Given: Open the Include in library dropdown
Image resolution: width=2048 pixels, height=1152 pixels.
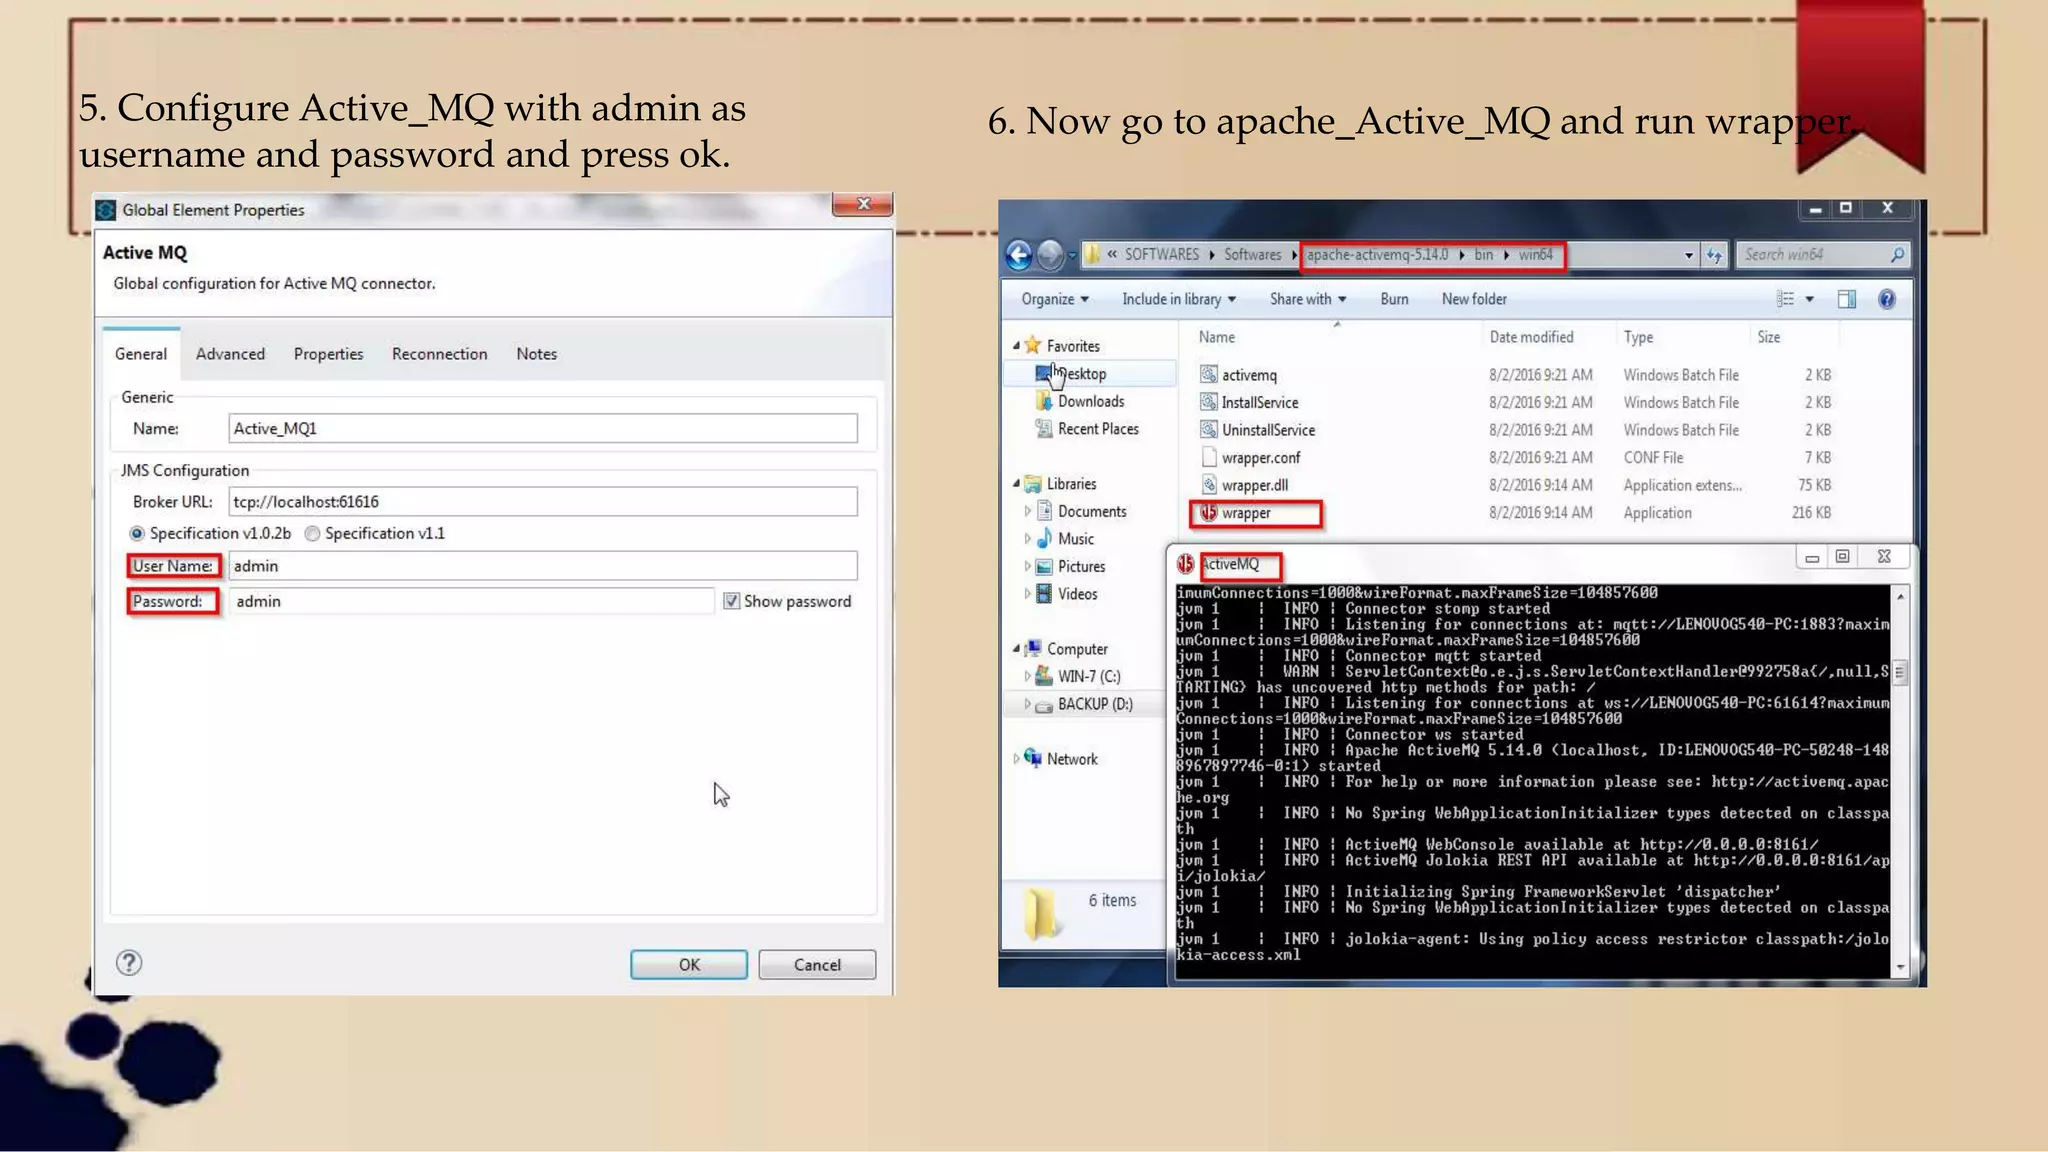Looking at the screenshot, I should point(1179,299).
